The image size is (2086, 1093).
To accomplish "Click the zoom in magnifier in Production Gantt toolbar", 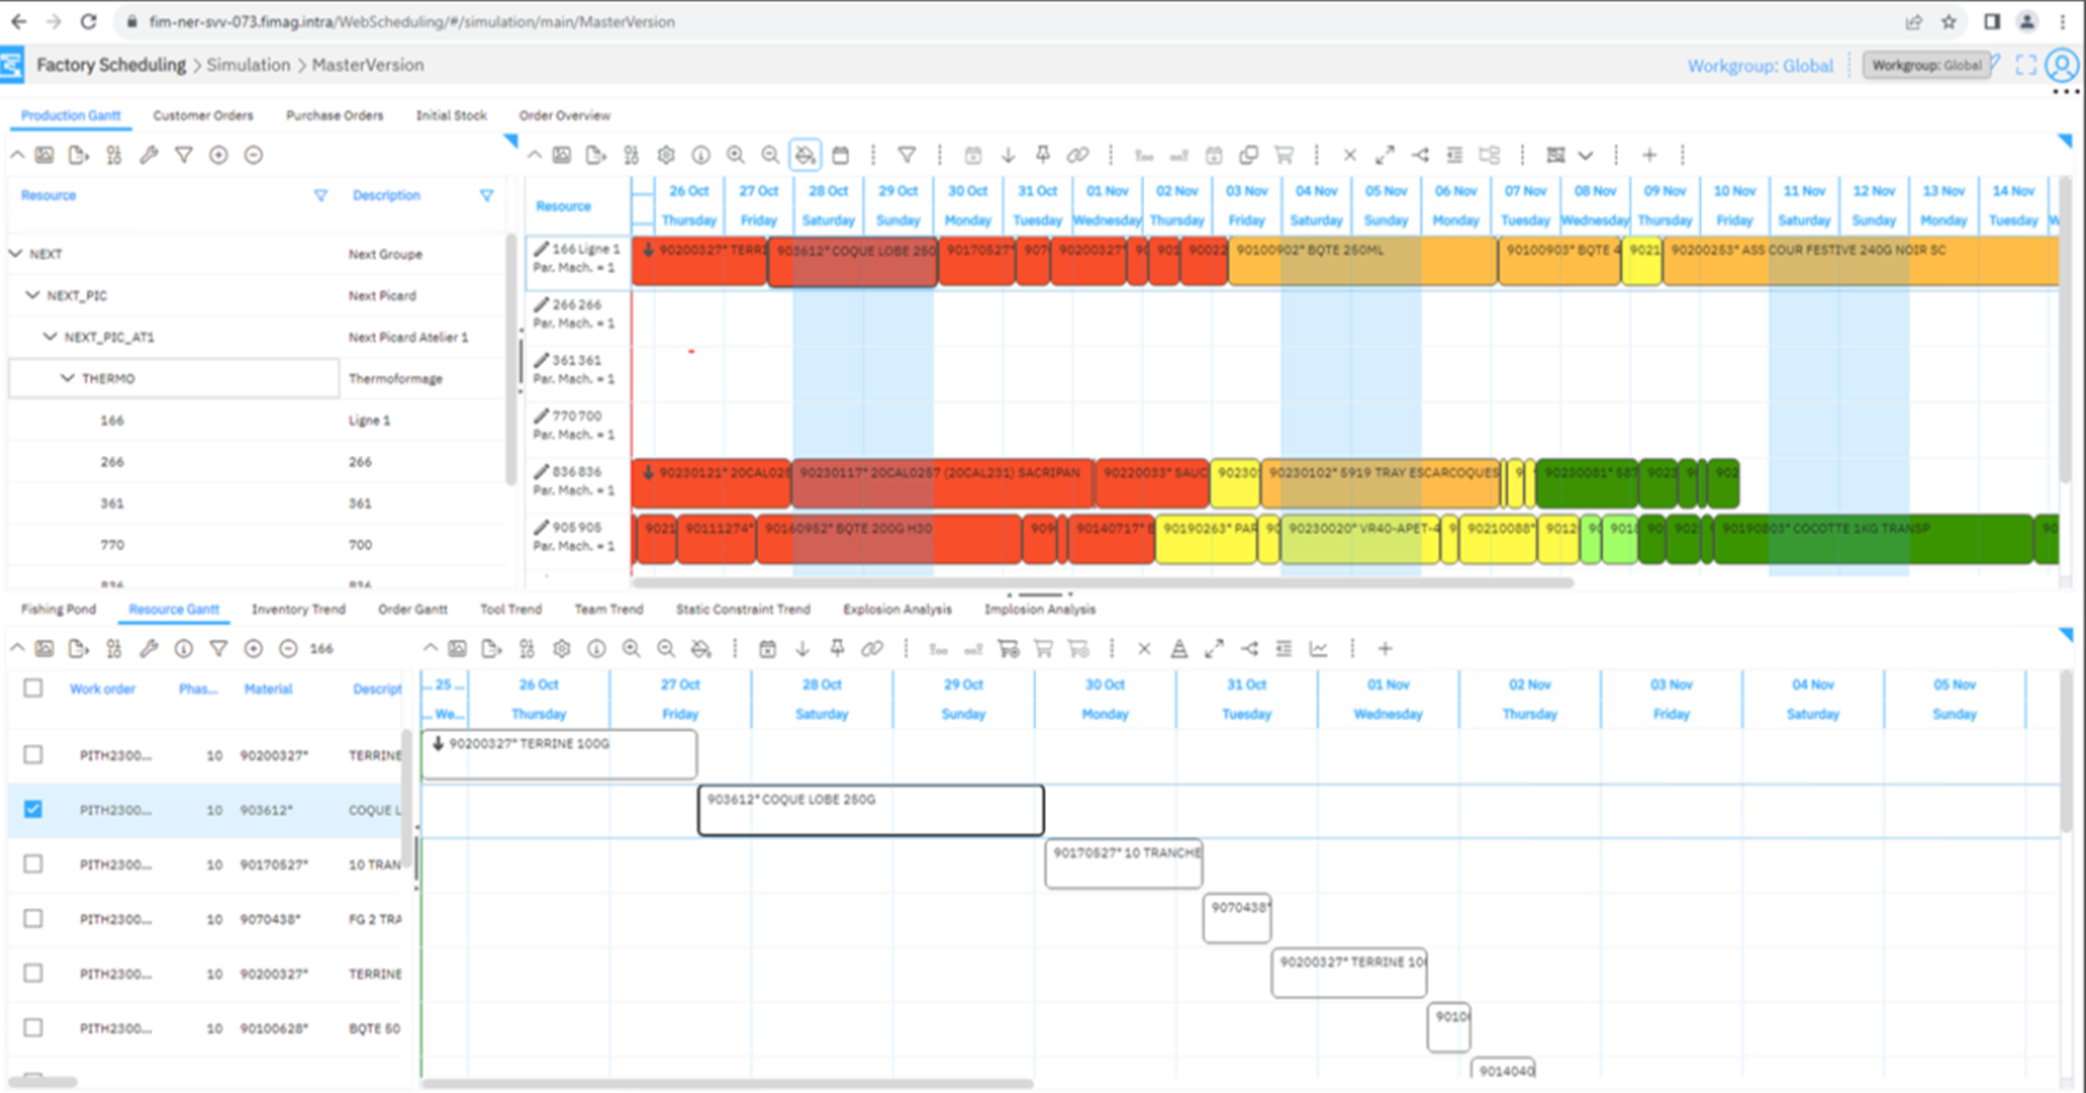I will 735,155.
